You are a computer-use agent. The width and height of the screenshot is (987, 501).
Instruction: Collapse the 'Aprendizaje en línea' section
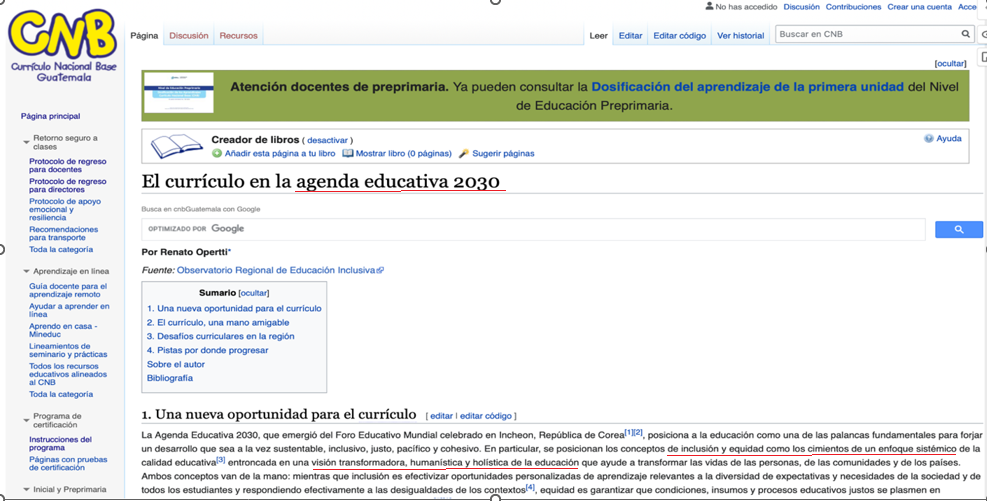click(26, 272)
